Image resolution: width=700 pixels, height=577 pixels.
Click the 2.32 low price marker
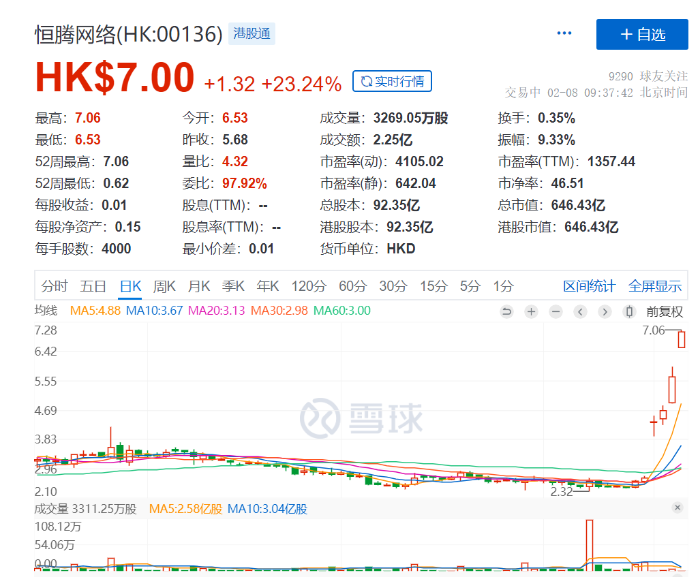tap(561, 492)
